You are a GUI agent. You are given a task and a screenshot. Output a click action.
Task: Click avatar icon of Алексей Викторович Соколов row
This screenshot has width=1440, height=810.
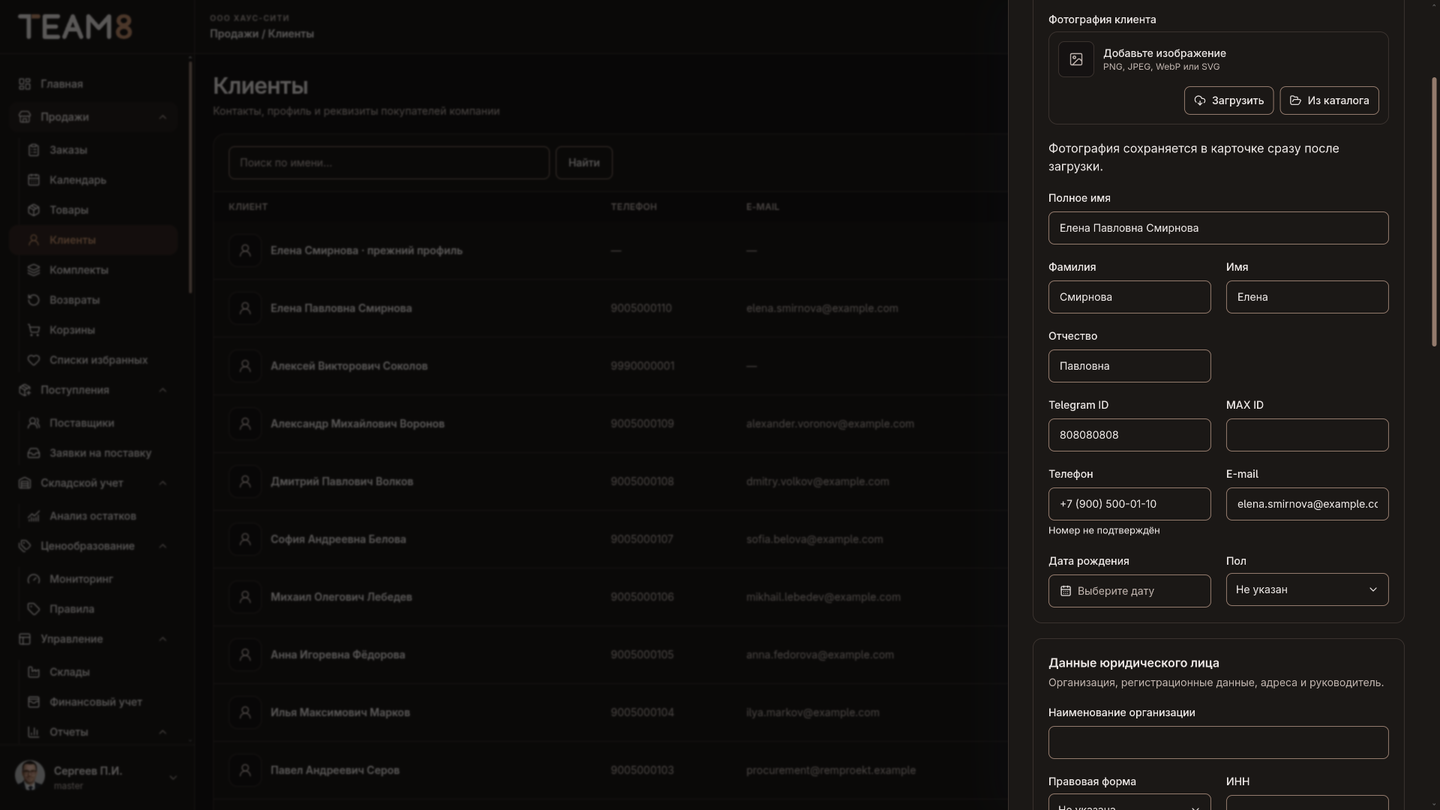coord(245,366)
